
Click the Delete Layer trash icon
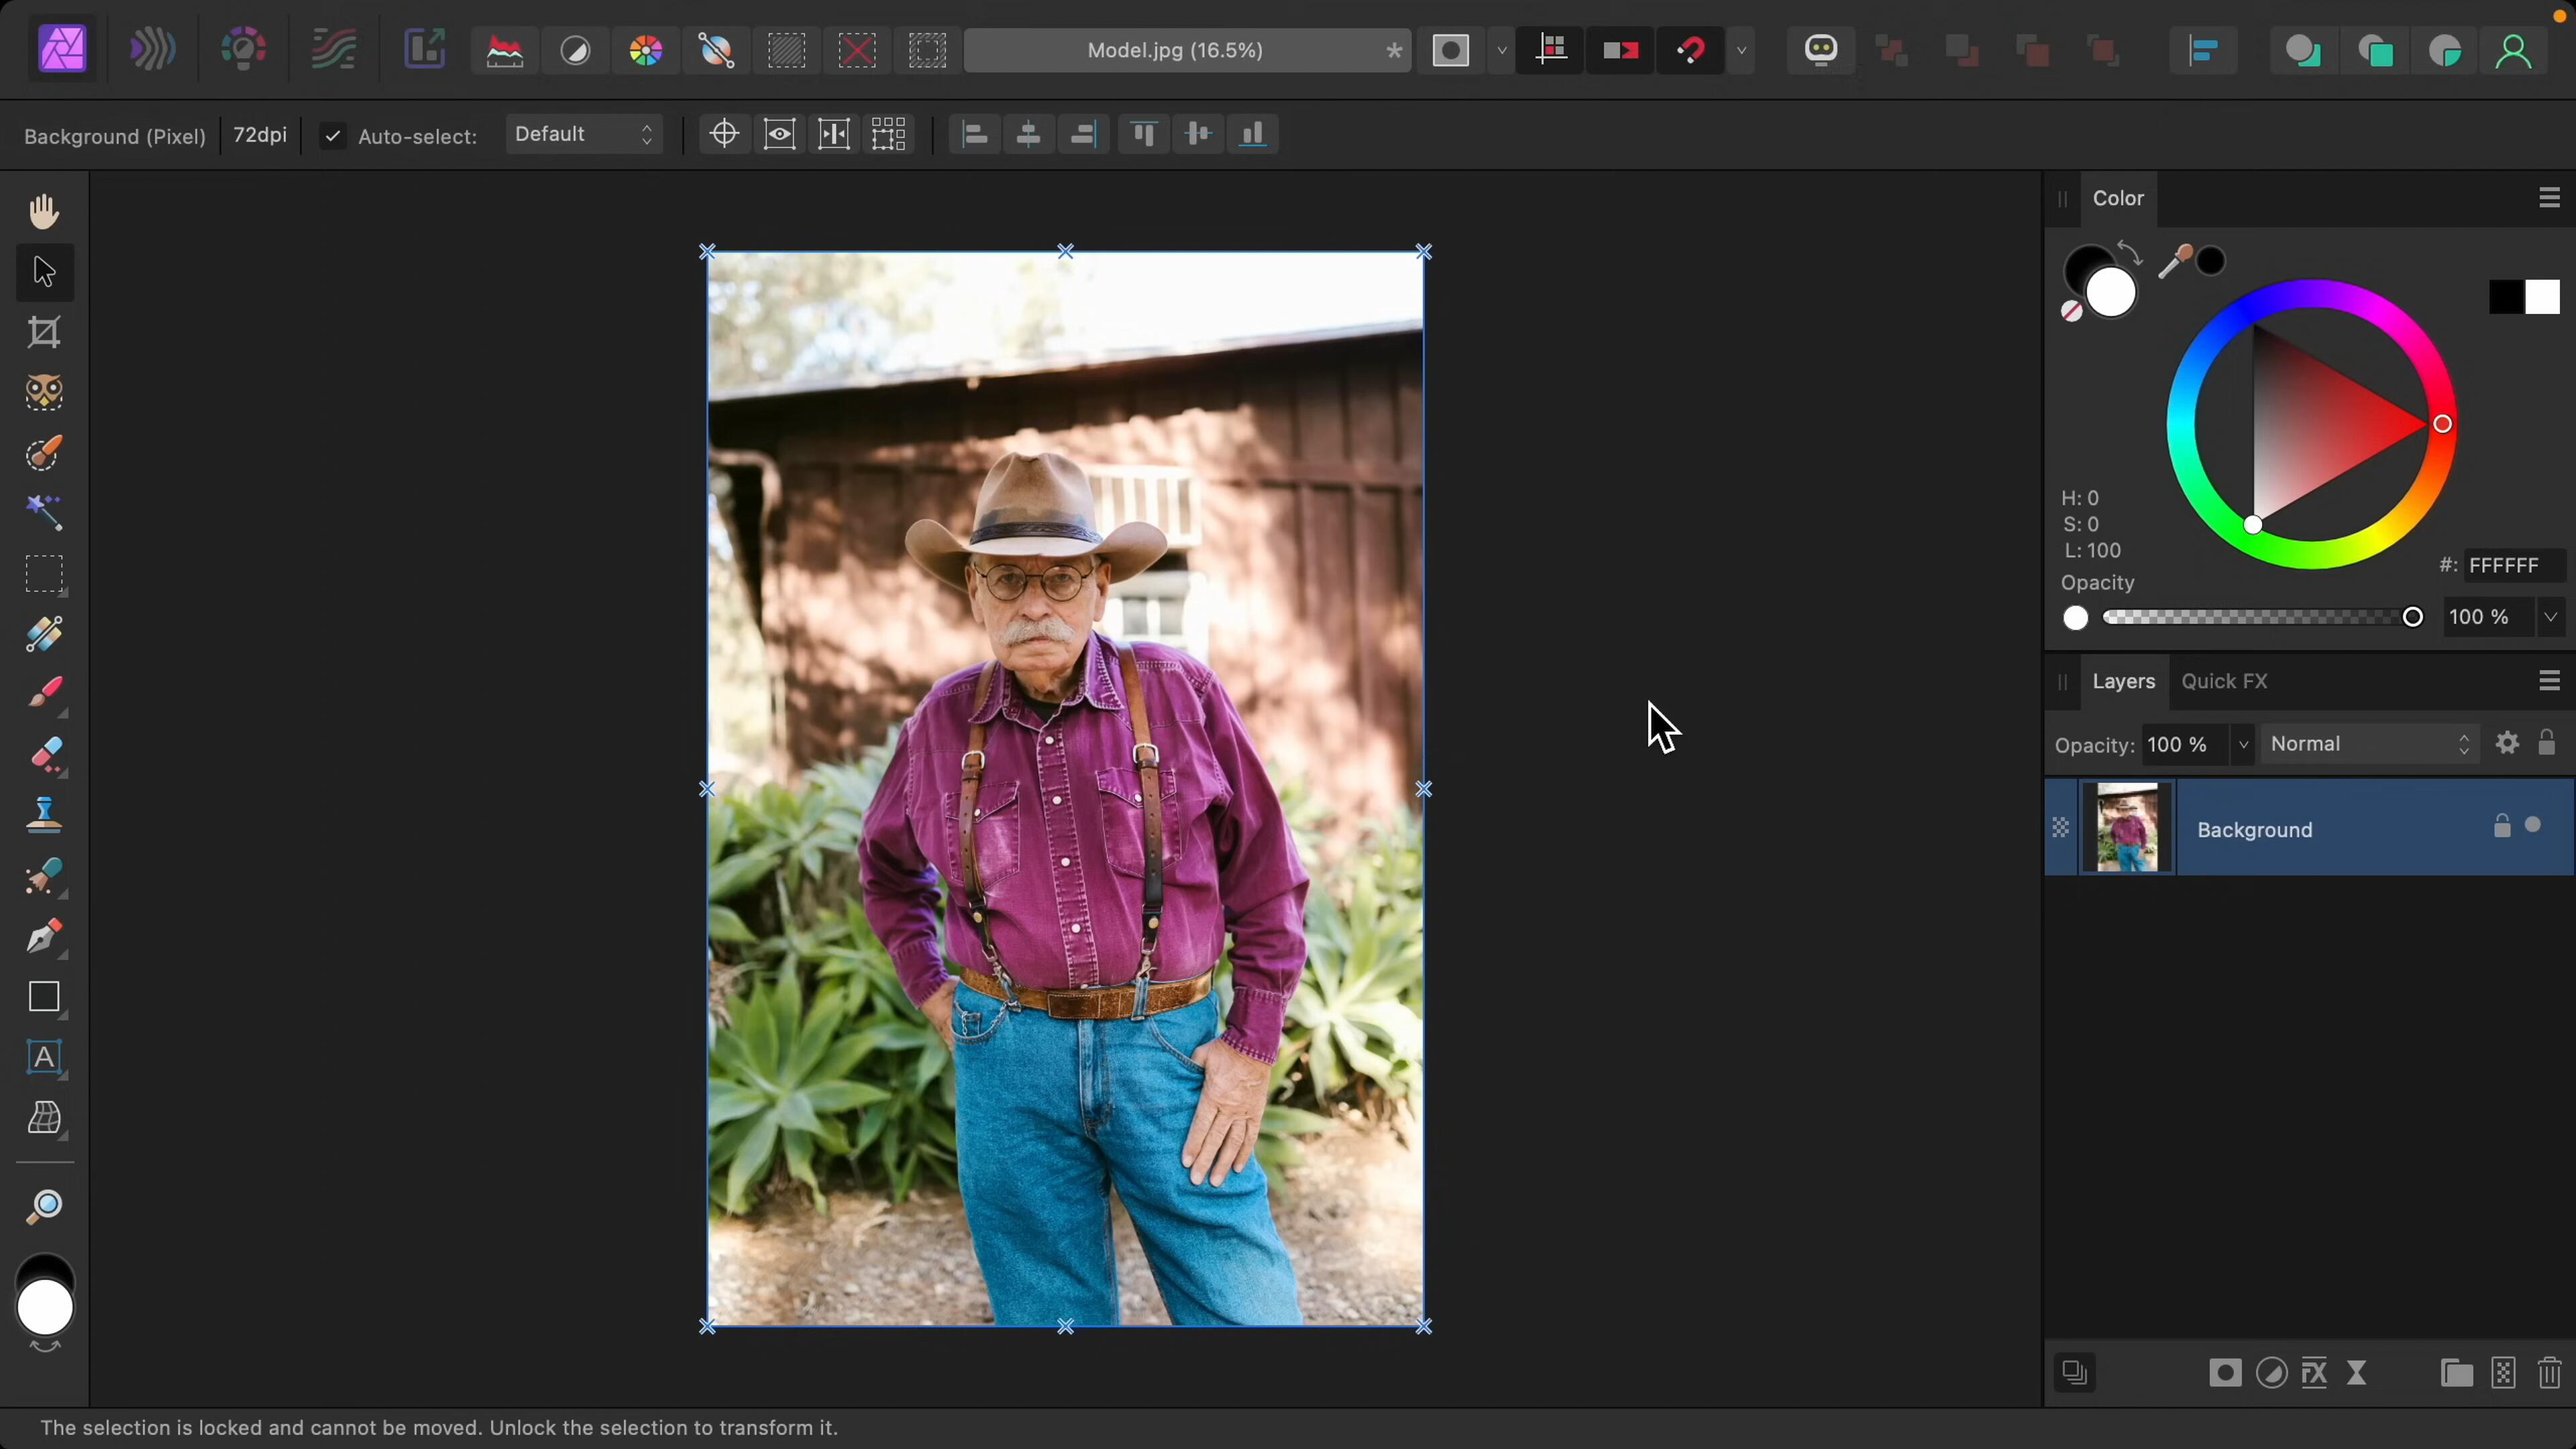(2549, 1373)
